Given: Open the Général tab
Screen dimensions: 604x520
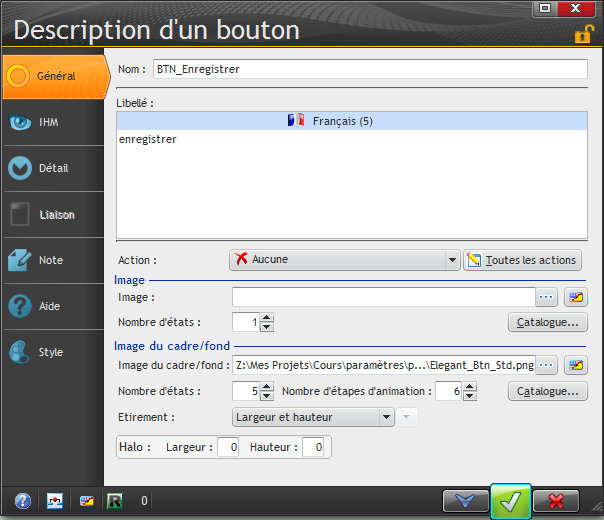Looking at the screenshot, I should [56, 76].
